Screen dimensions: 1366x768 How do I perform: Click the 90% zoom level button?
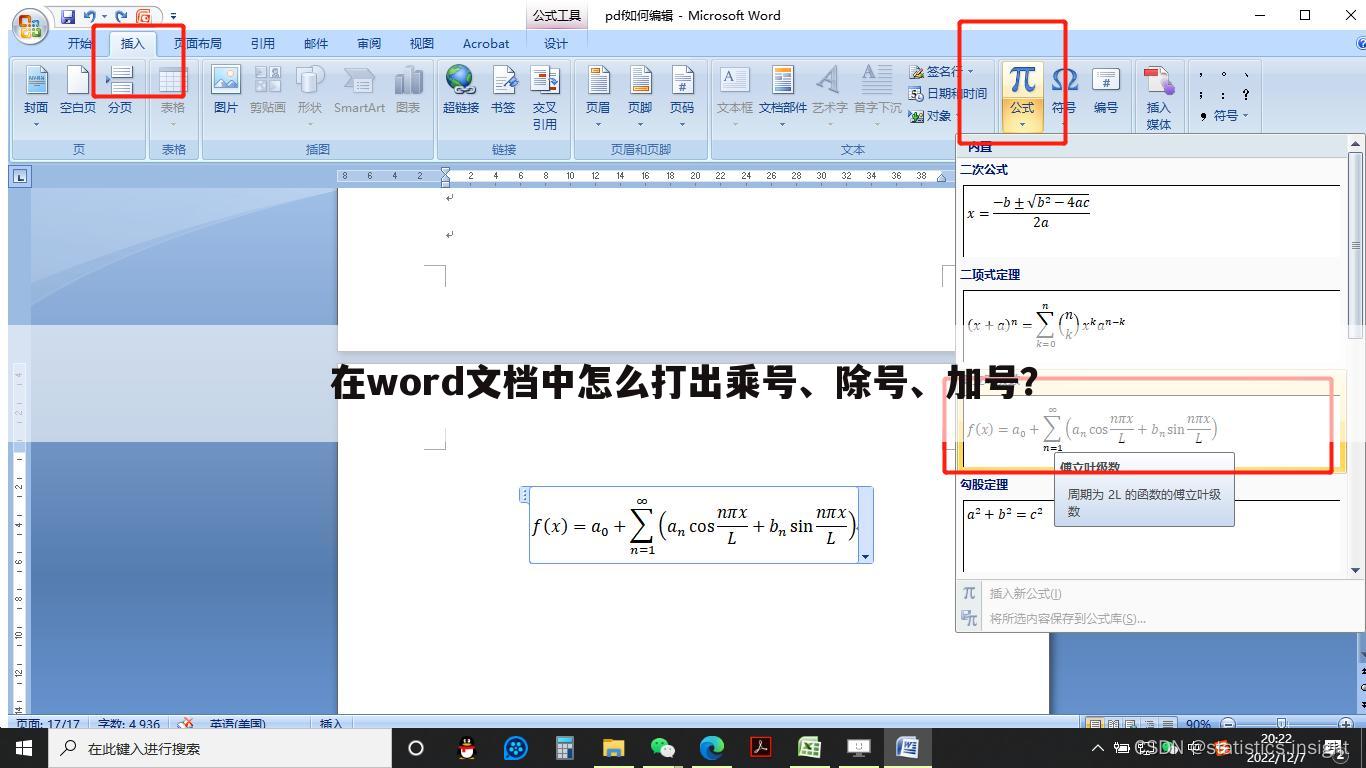[1198, 724]
